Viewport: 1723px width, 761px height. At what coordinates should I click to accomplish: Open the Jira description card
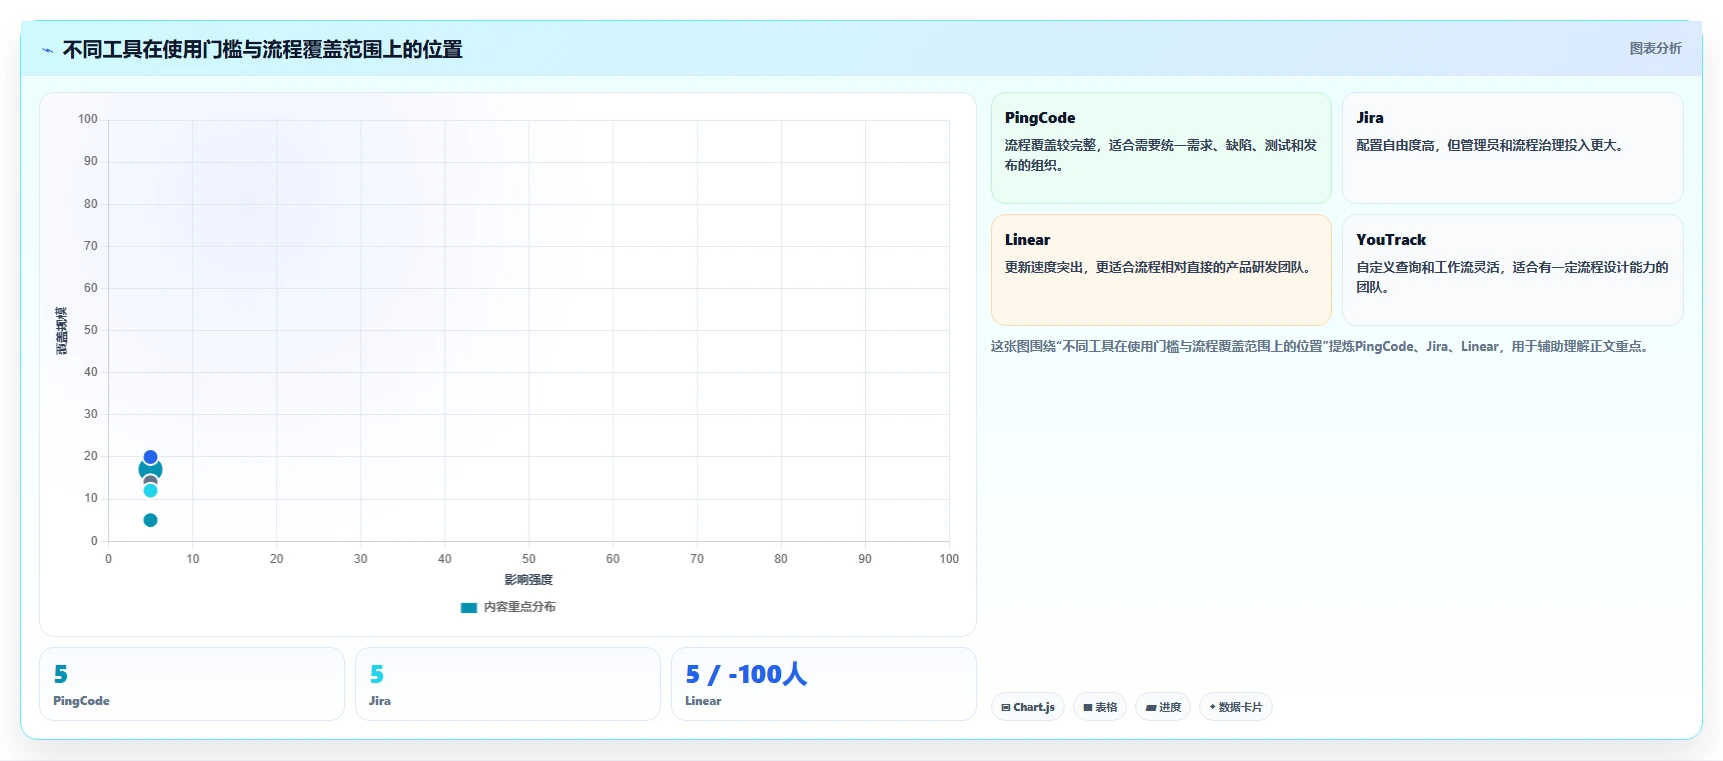point(1512,148)
